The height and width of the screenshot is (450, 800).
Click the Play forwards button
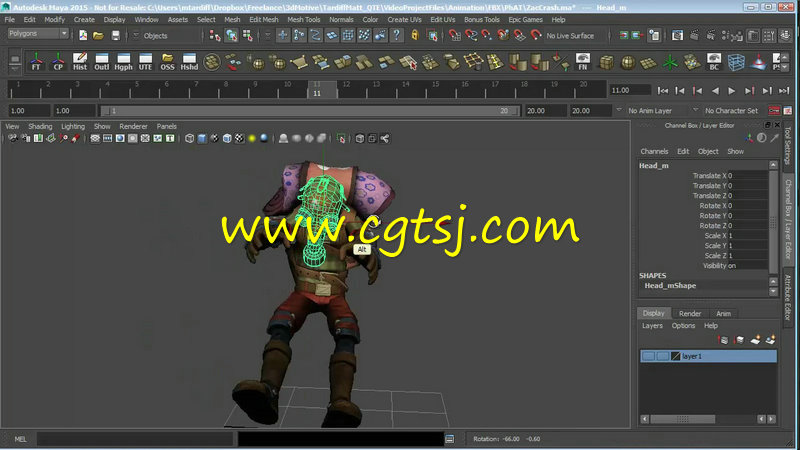[x=732, y=90]
